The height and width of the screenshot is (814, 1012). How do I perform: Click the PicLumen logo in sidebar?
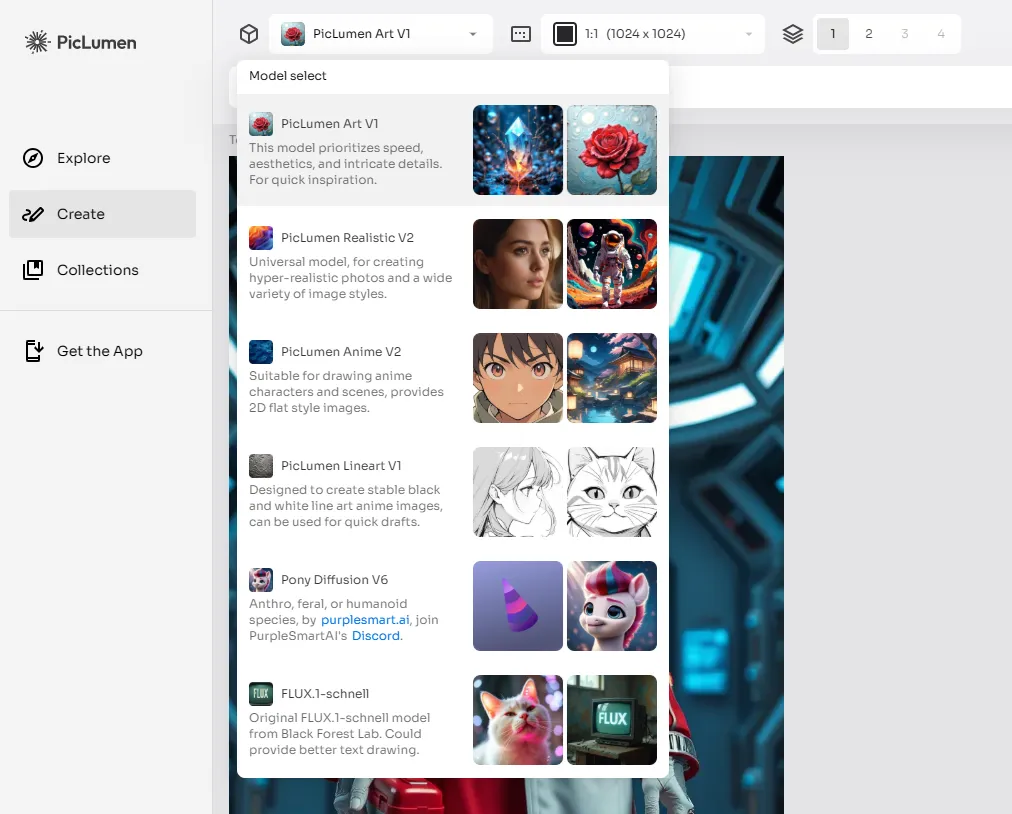[80, 42]
